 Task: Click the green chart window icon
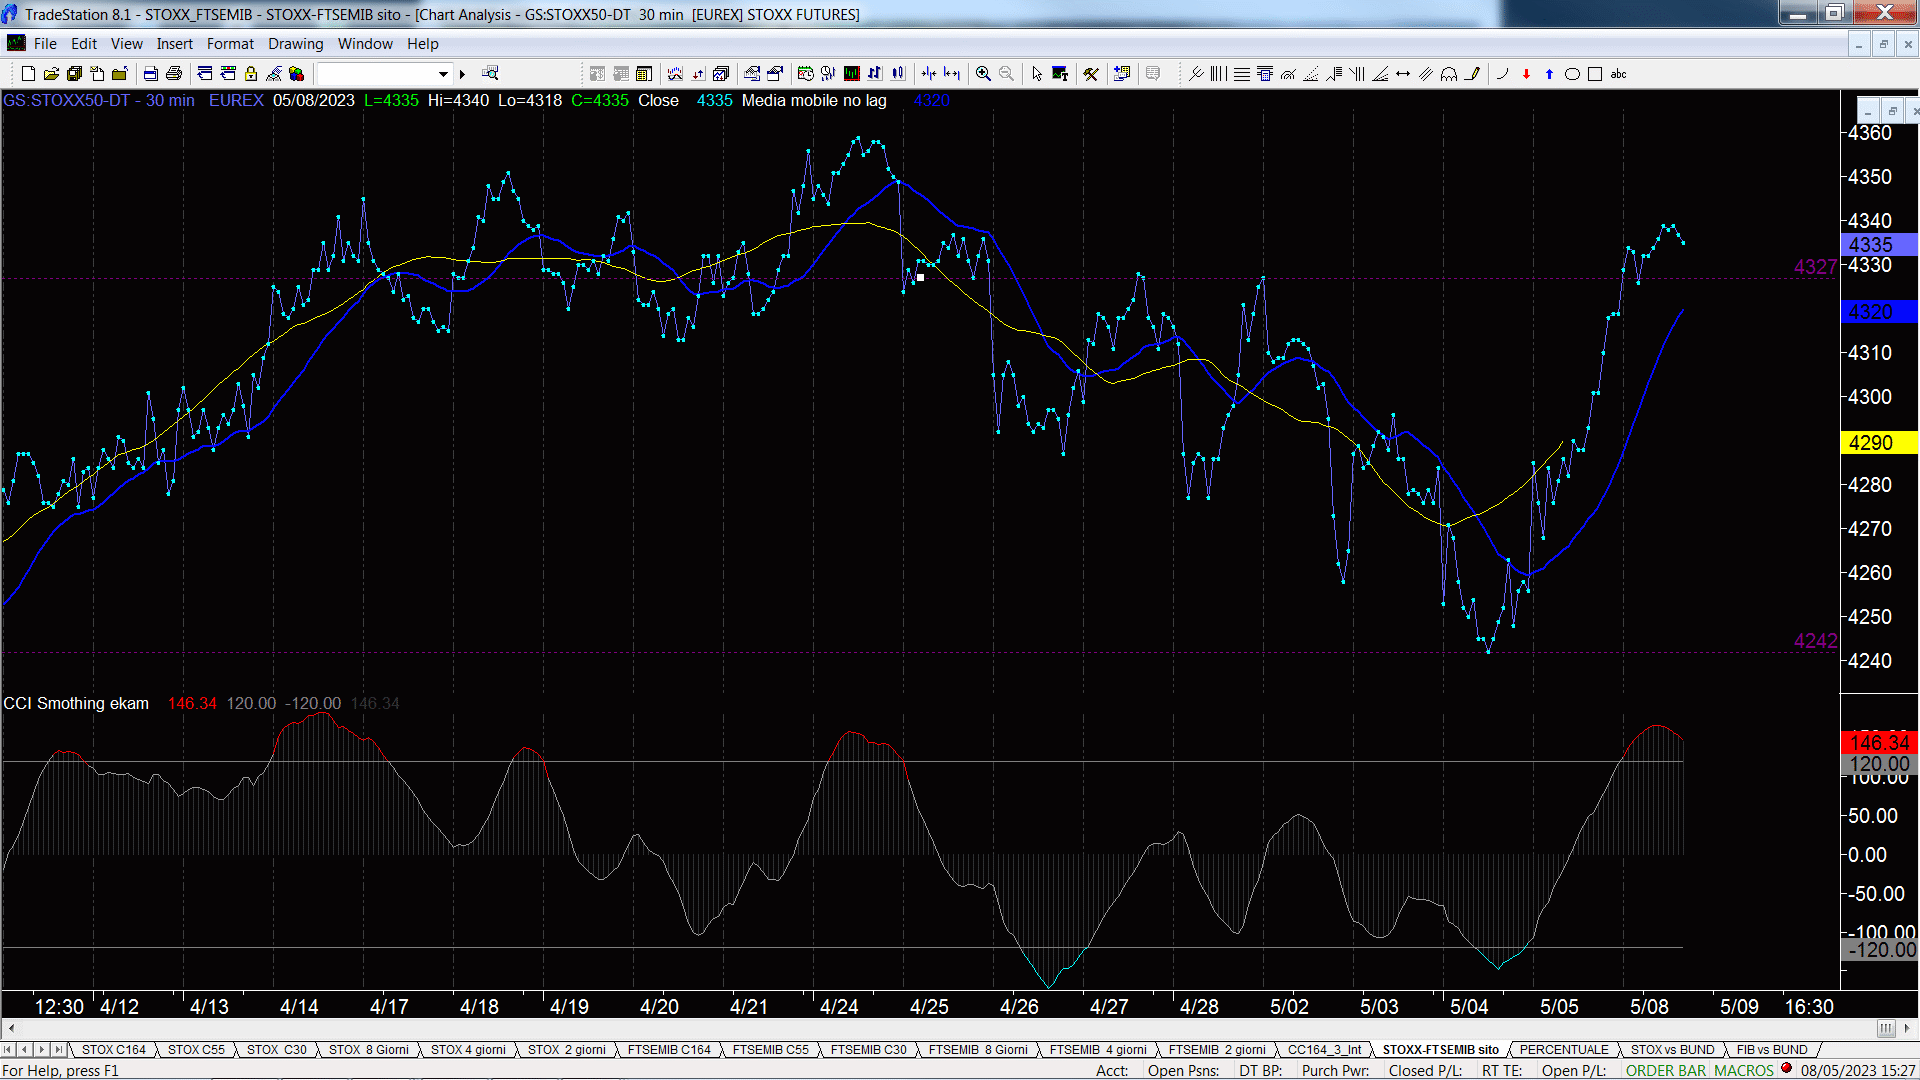852,74
